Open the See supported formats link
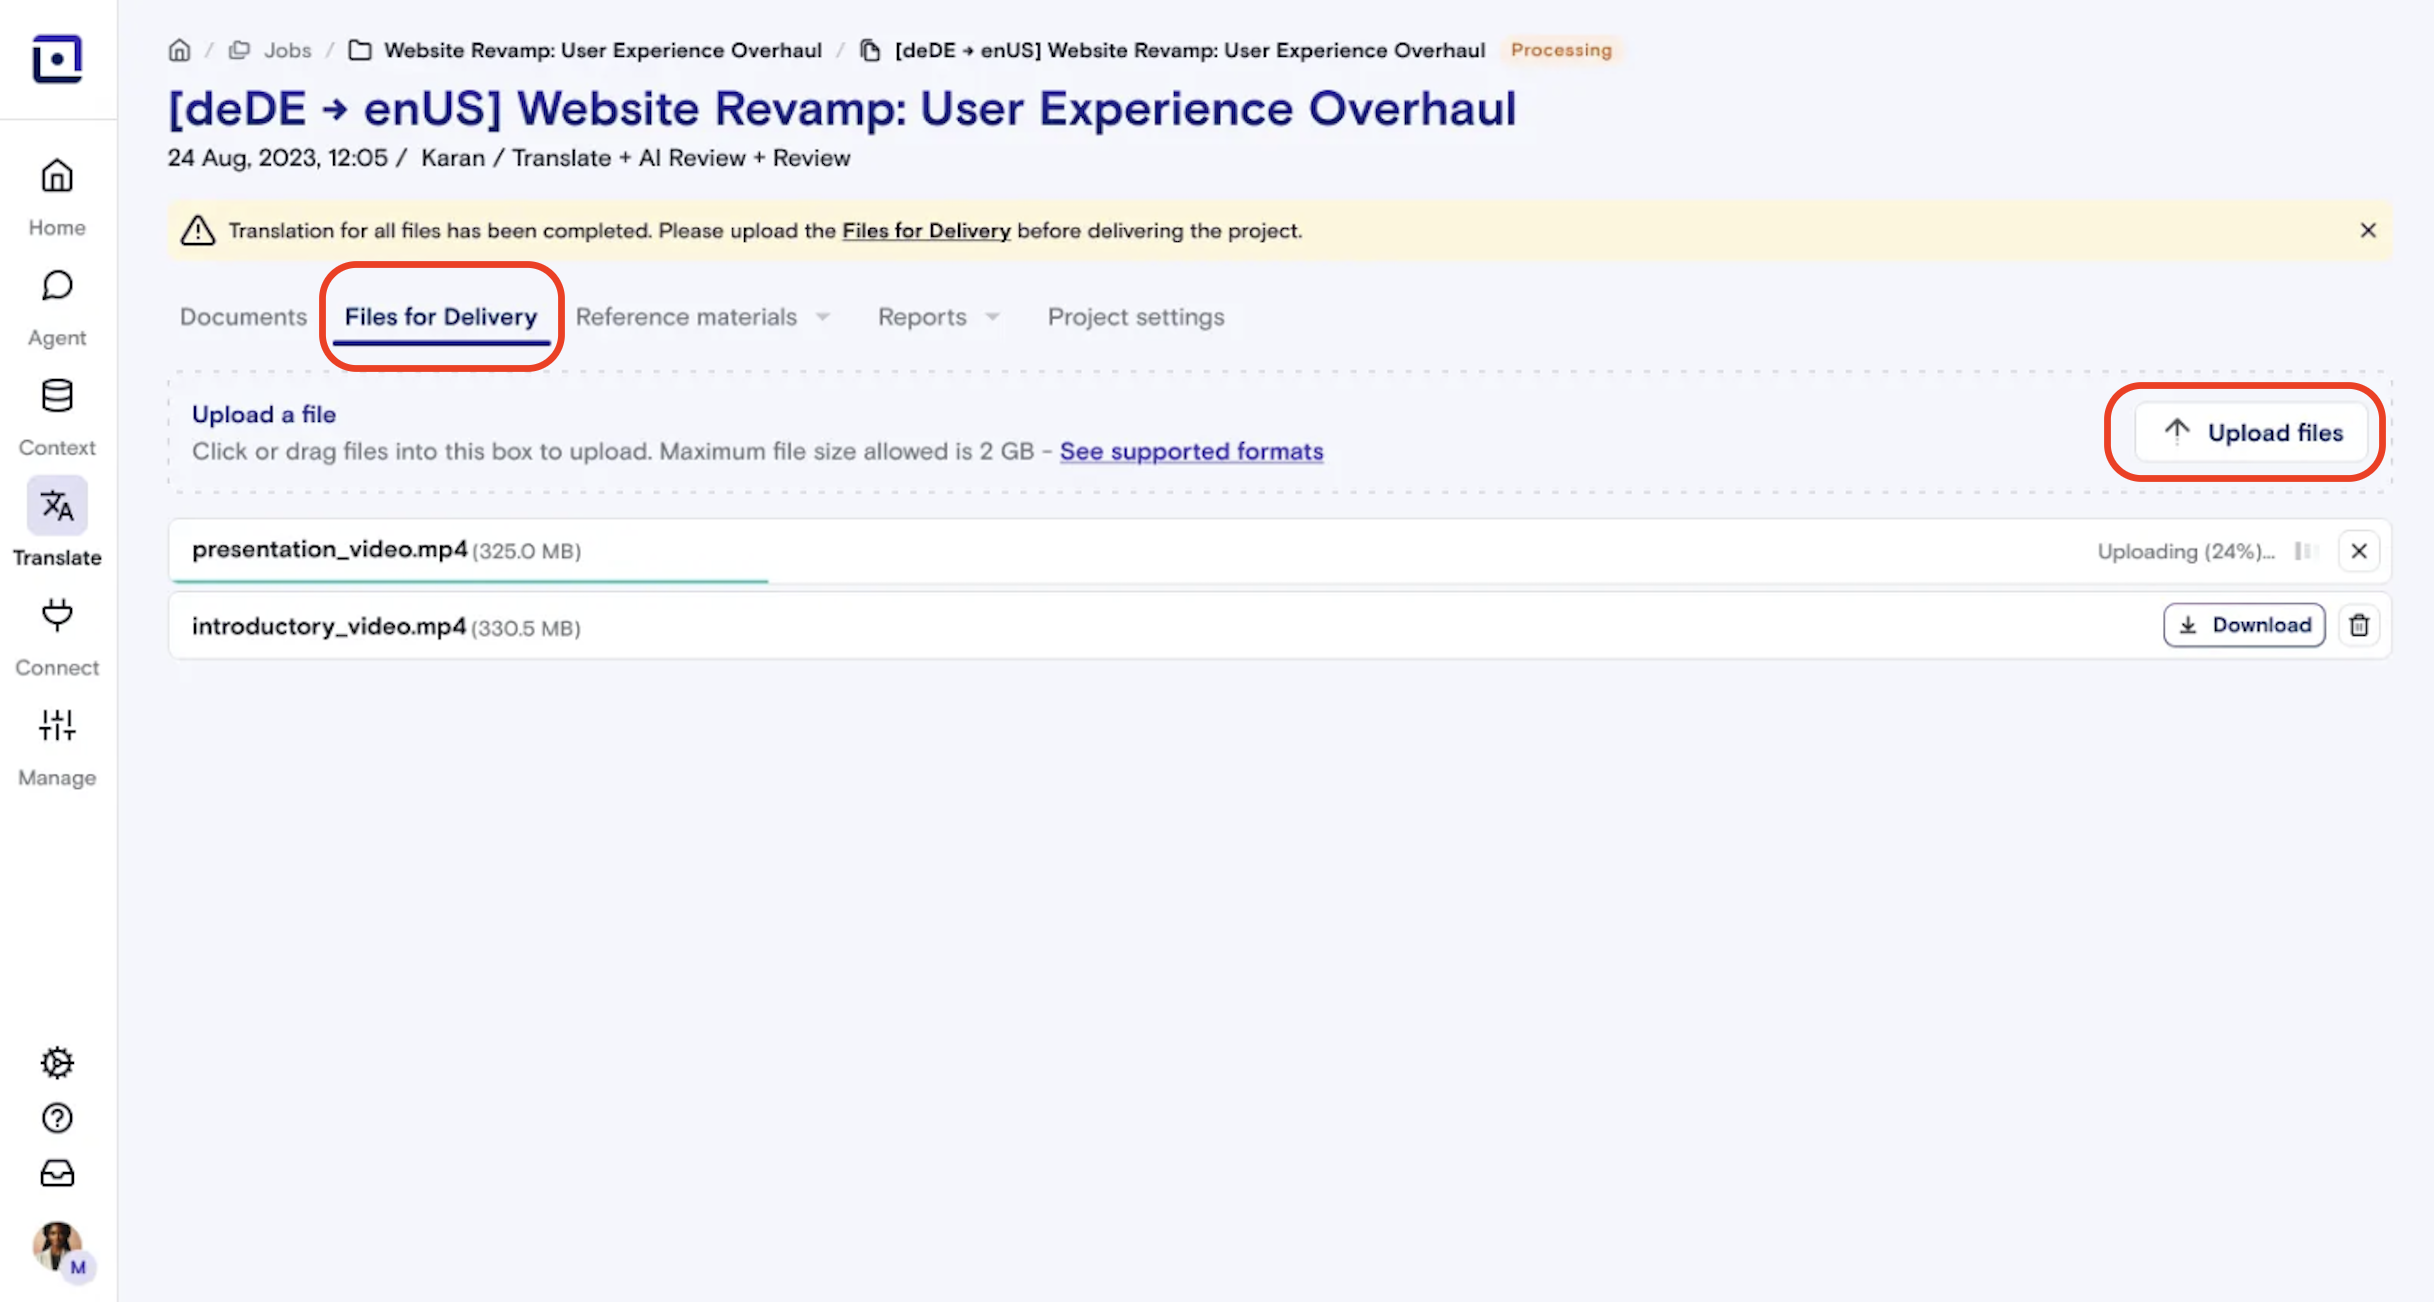2434x1302 pixels. click(x=1191, y=452)
